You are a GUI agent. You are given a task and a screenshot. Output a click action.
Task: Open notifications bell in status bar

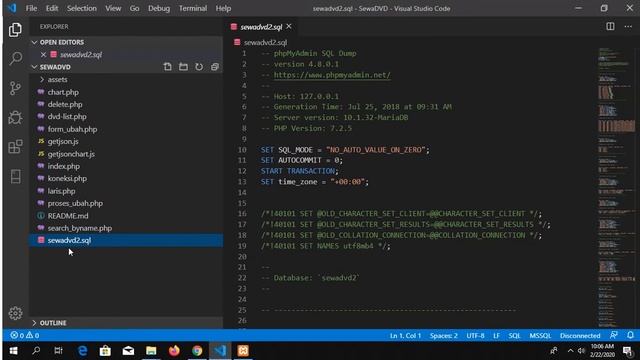[x=630, y=335]
